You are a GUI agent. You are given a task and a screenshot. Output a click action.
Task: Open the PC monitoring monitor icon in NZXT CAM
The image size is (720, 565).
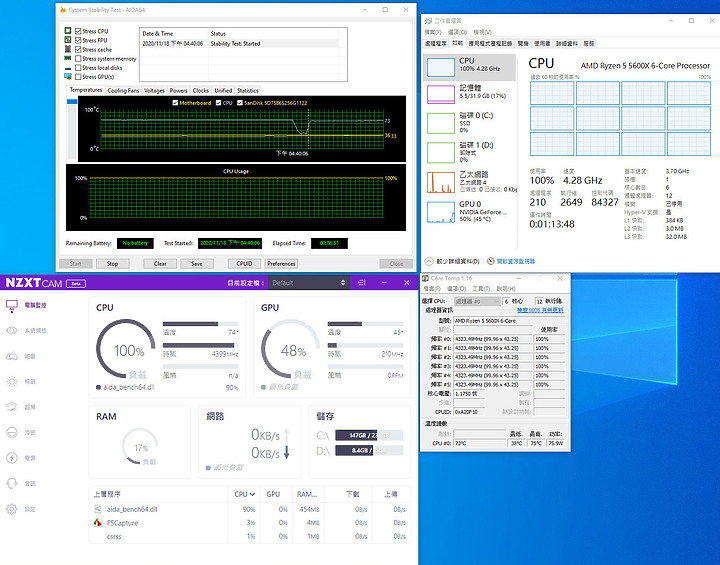point(11,305)
